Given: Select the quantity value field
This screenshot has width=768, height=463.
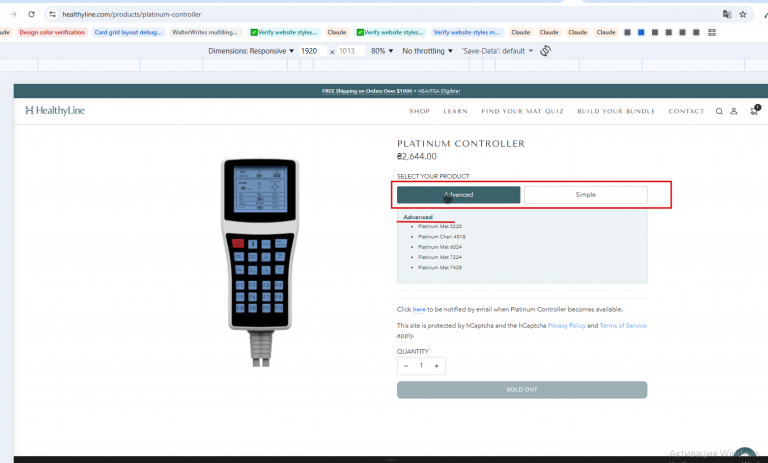Looking at the screenshot, I should click(421, 366).
